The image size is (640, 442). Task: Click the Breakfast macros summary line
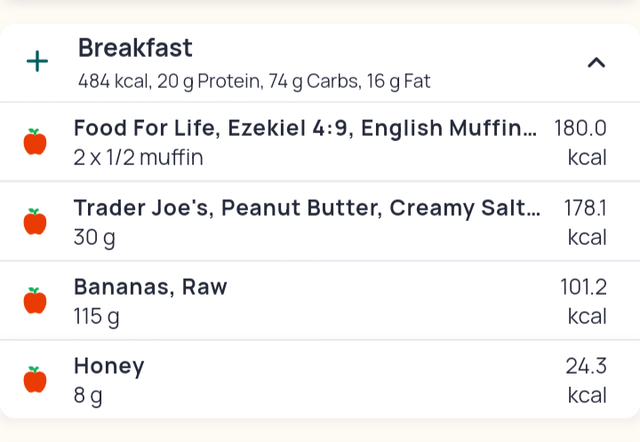(254, 81)
